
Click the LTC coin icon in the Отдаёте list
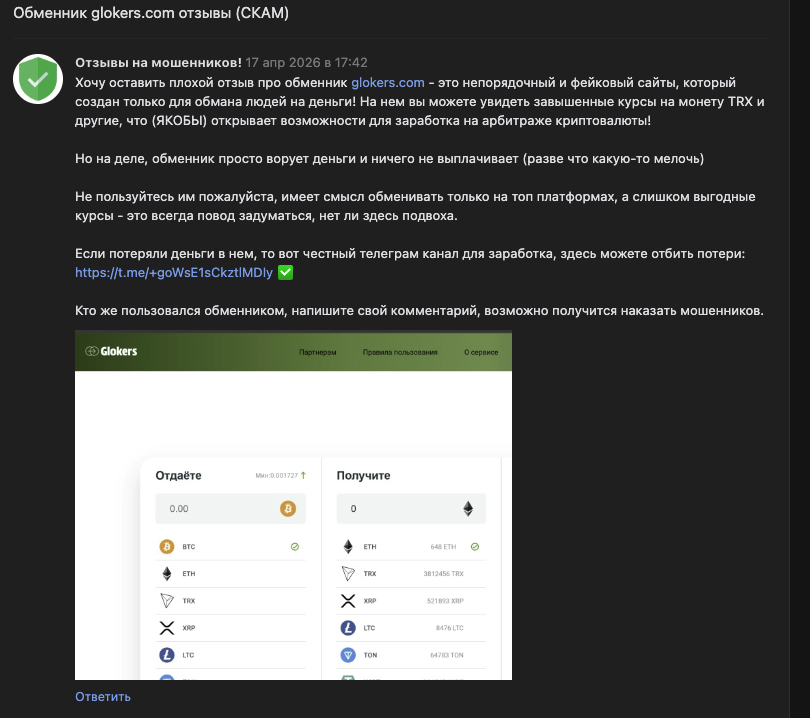pyautogui.click(x=166, y=655)
